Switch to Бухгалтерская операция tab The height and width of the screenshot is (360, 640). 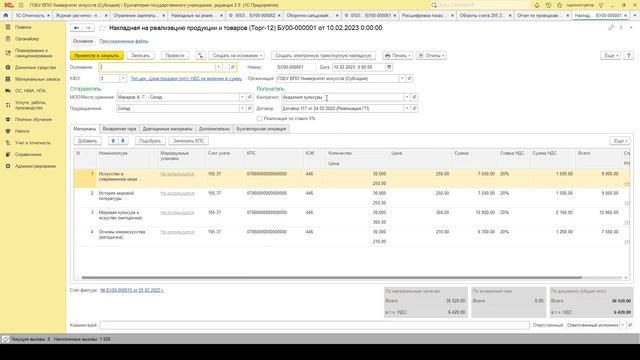[261, 129]
